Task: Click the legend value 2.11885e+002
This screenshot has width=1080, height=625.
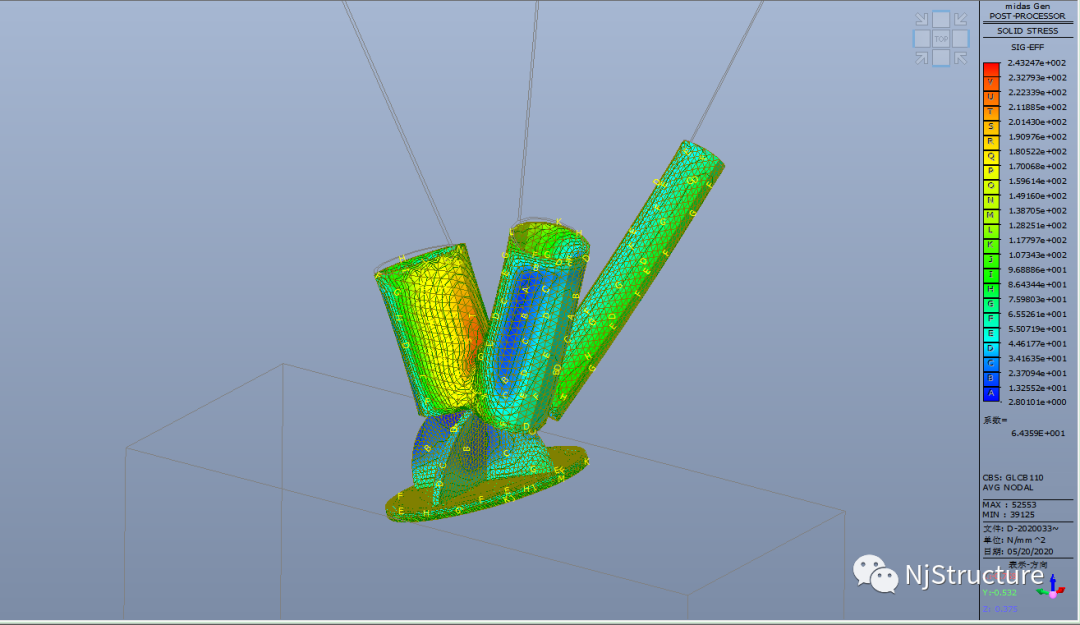Action: tap(1037, 107)
